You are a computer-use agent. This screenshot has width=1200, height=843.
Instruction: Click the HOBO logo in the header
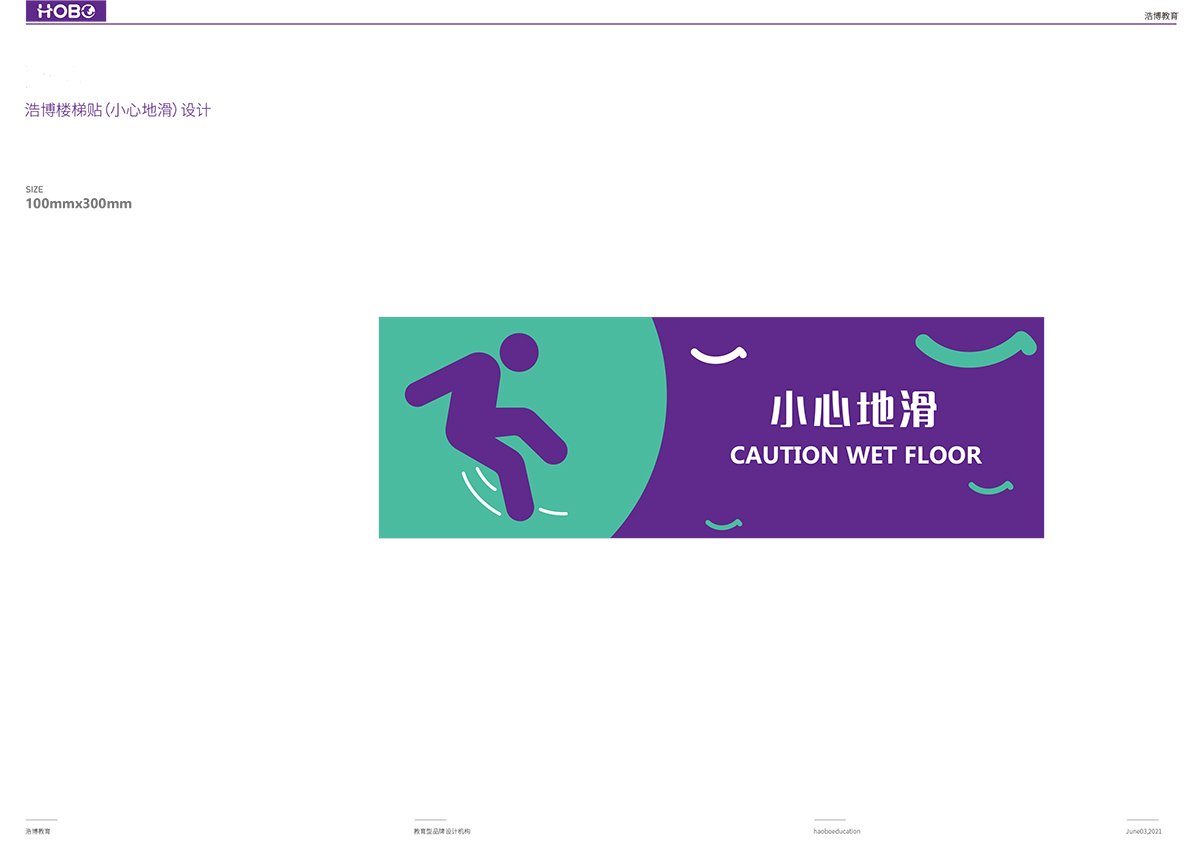coord(66,12)
